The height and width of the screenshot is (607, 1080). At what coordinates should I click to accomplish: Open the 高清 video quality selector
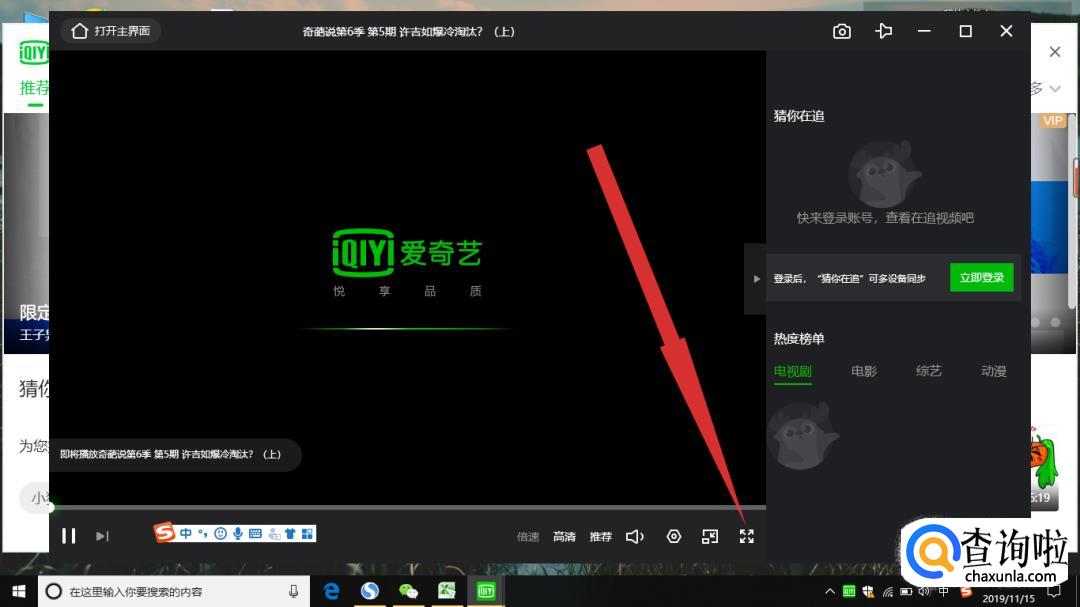[x=564, y=537]
